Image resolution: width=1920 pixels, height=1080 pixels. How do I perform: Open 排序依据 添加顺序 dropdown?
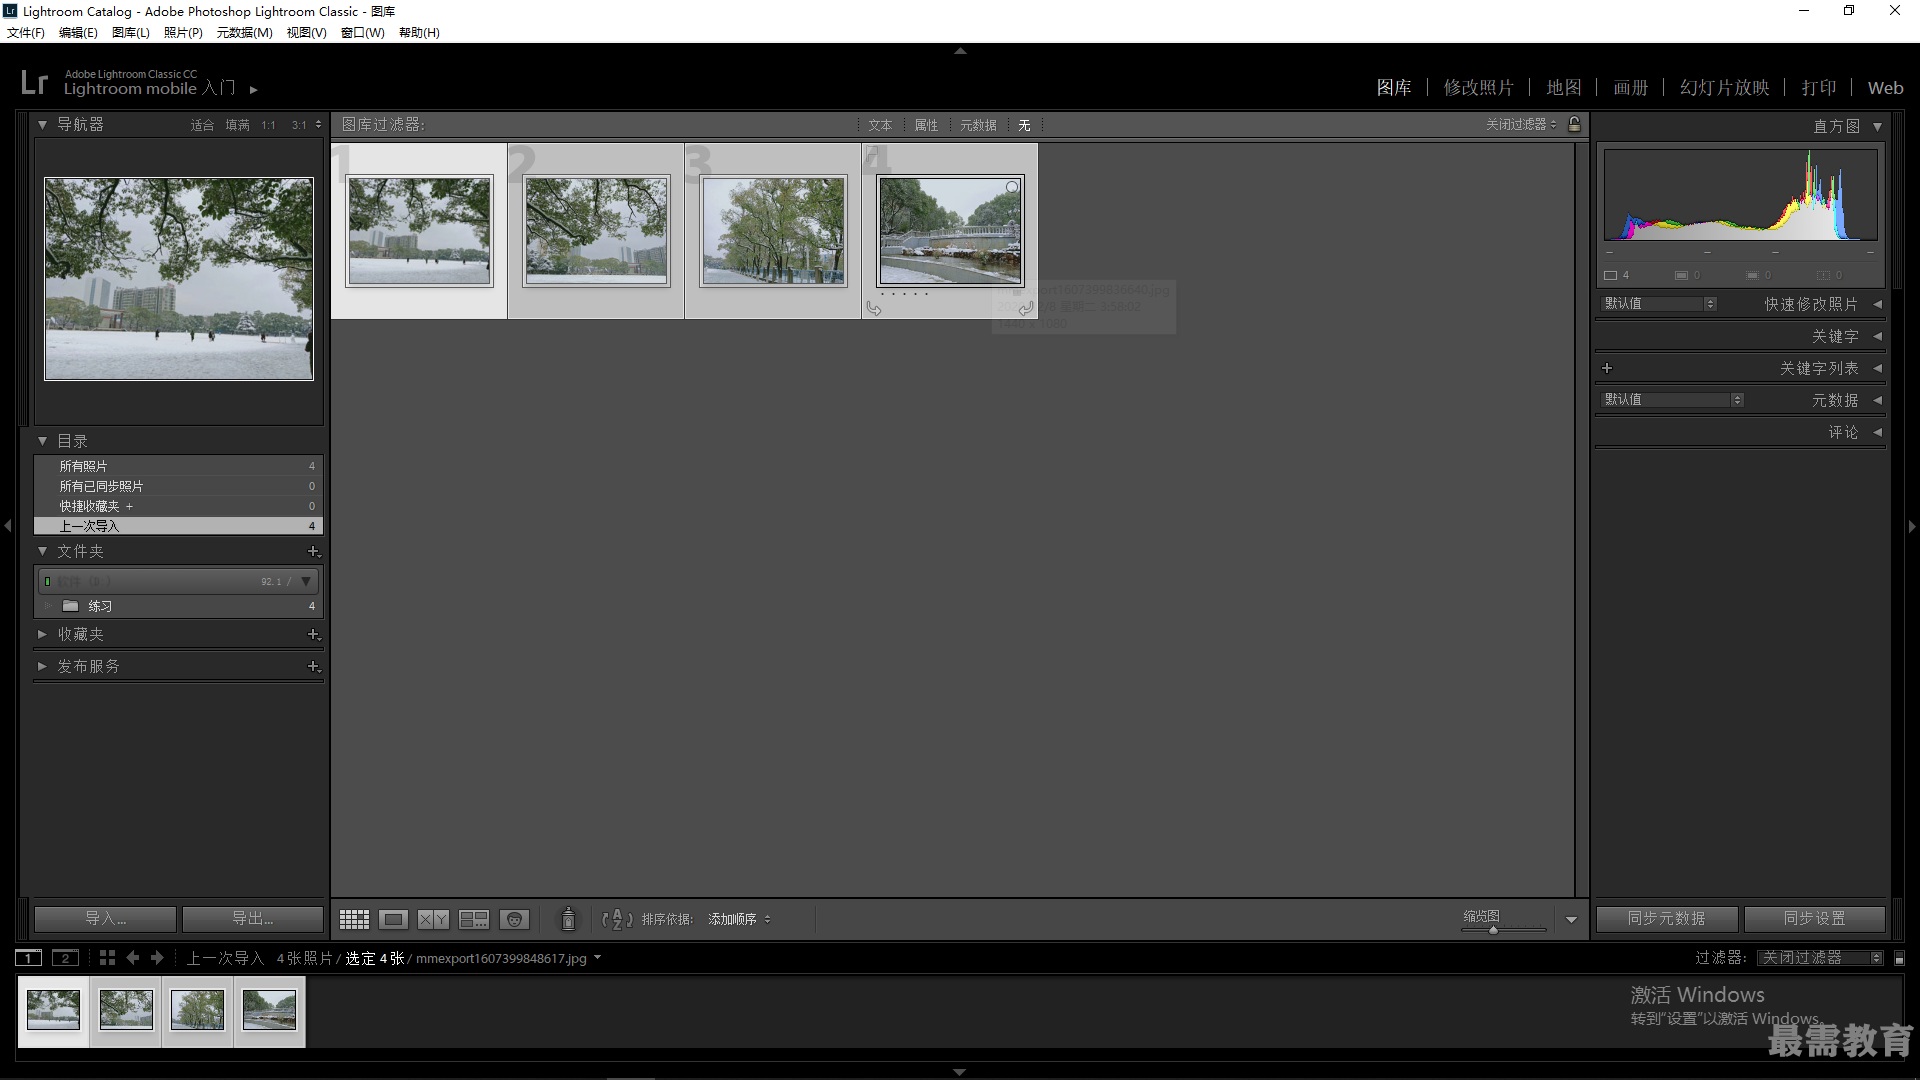pos(739,919)
